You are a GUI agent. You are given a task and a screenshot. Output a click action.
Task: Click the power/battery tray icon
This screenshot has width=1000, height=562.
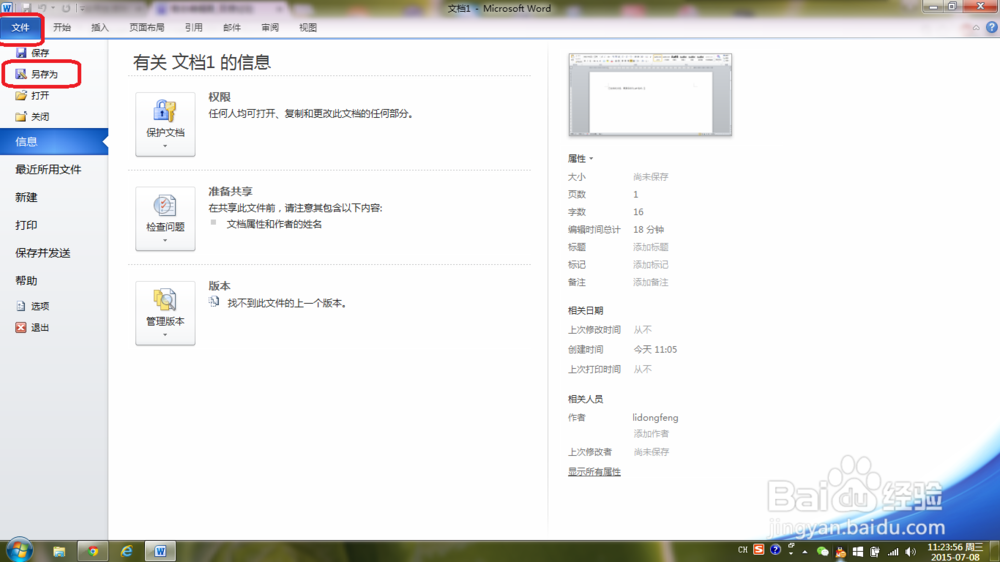pos(875,552)
